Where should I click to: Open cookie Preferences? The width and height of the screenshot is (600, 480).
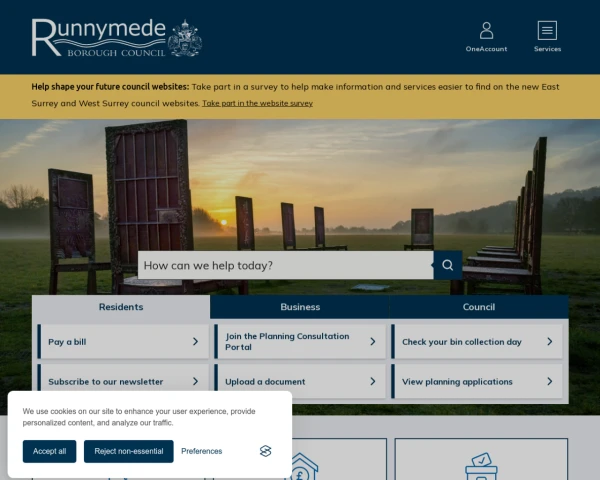point(202,451)
